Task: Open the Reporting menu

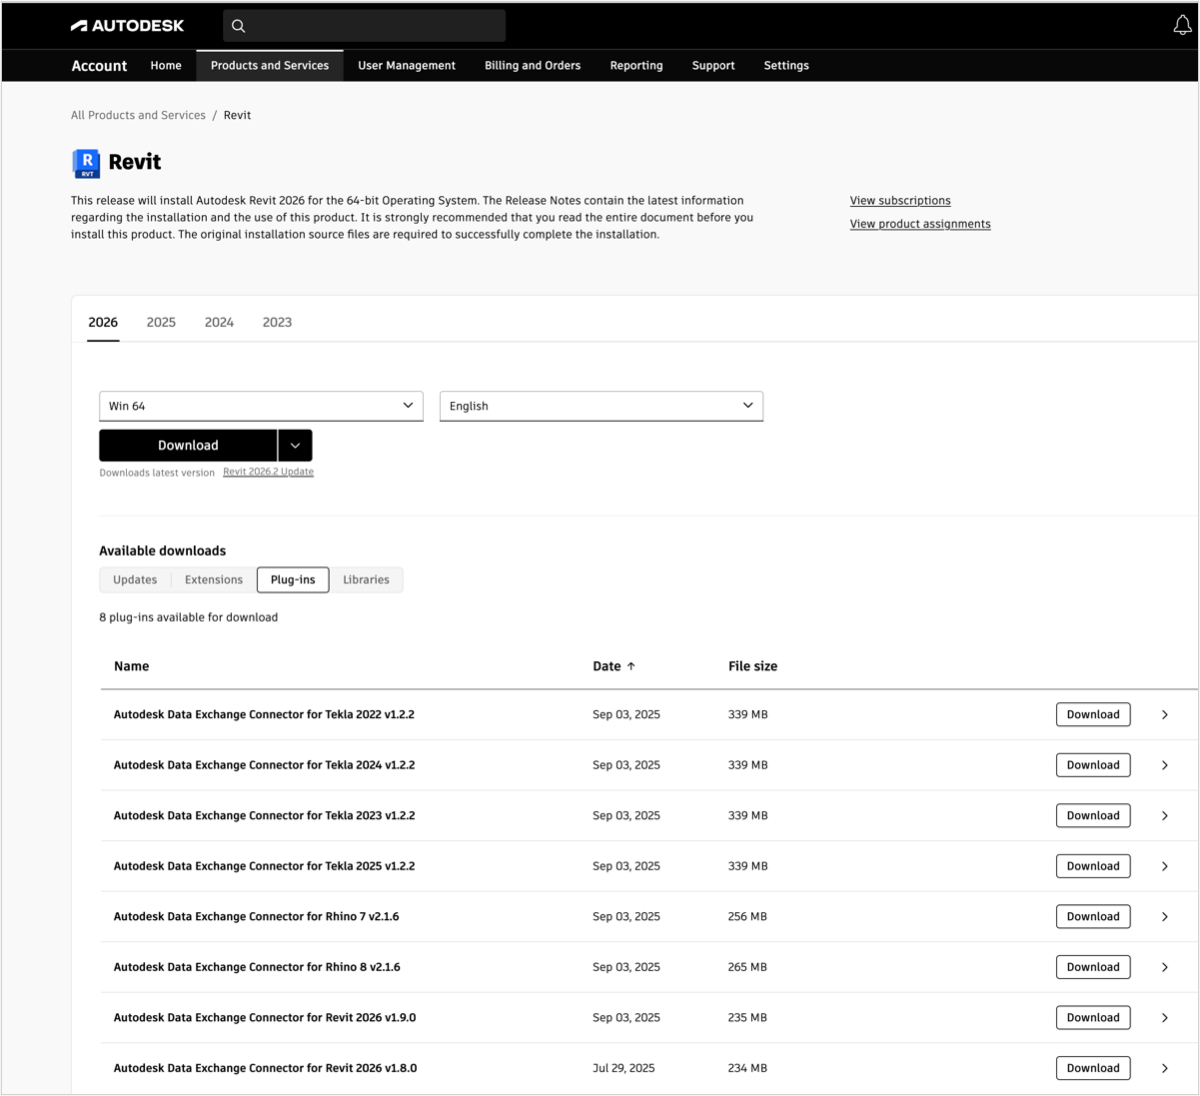Action: [636, 66]
